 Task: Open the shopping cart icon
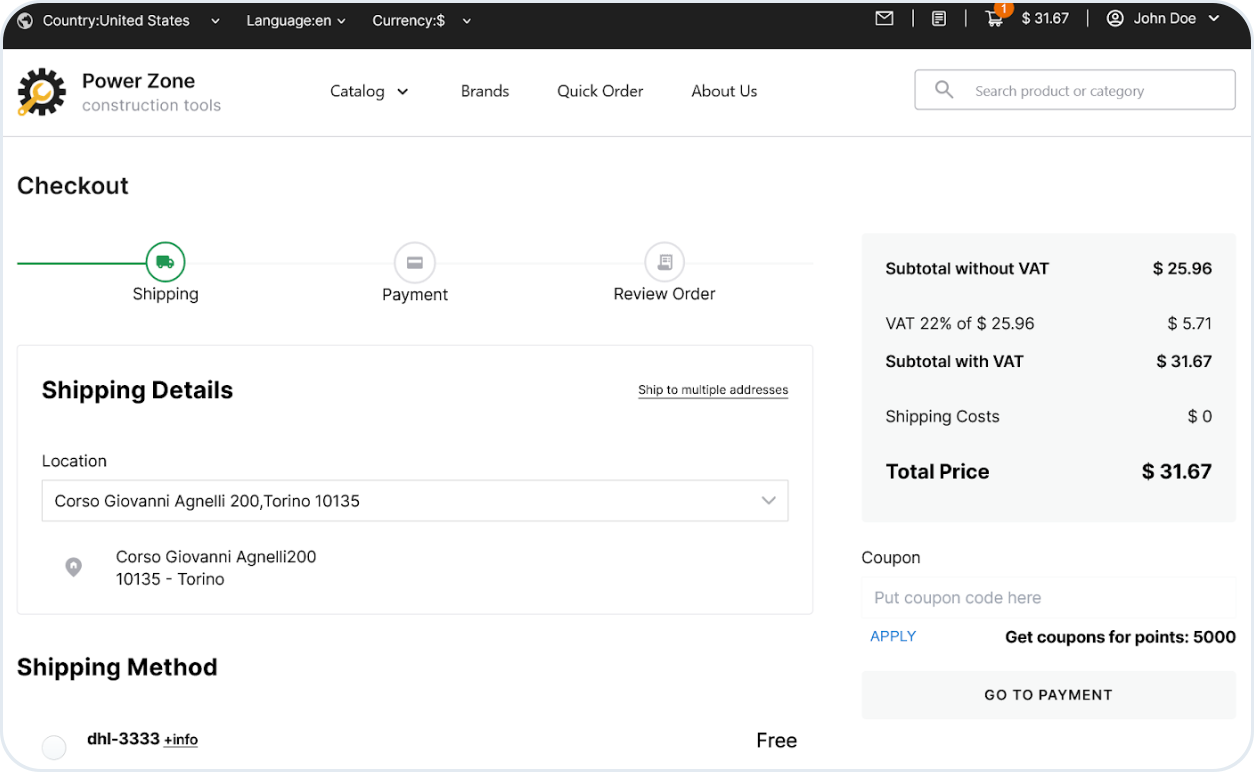994,18
